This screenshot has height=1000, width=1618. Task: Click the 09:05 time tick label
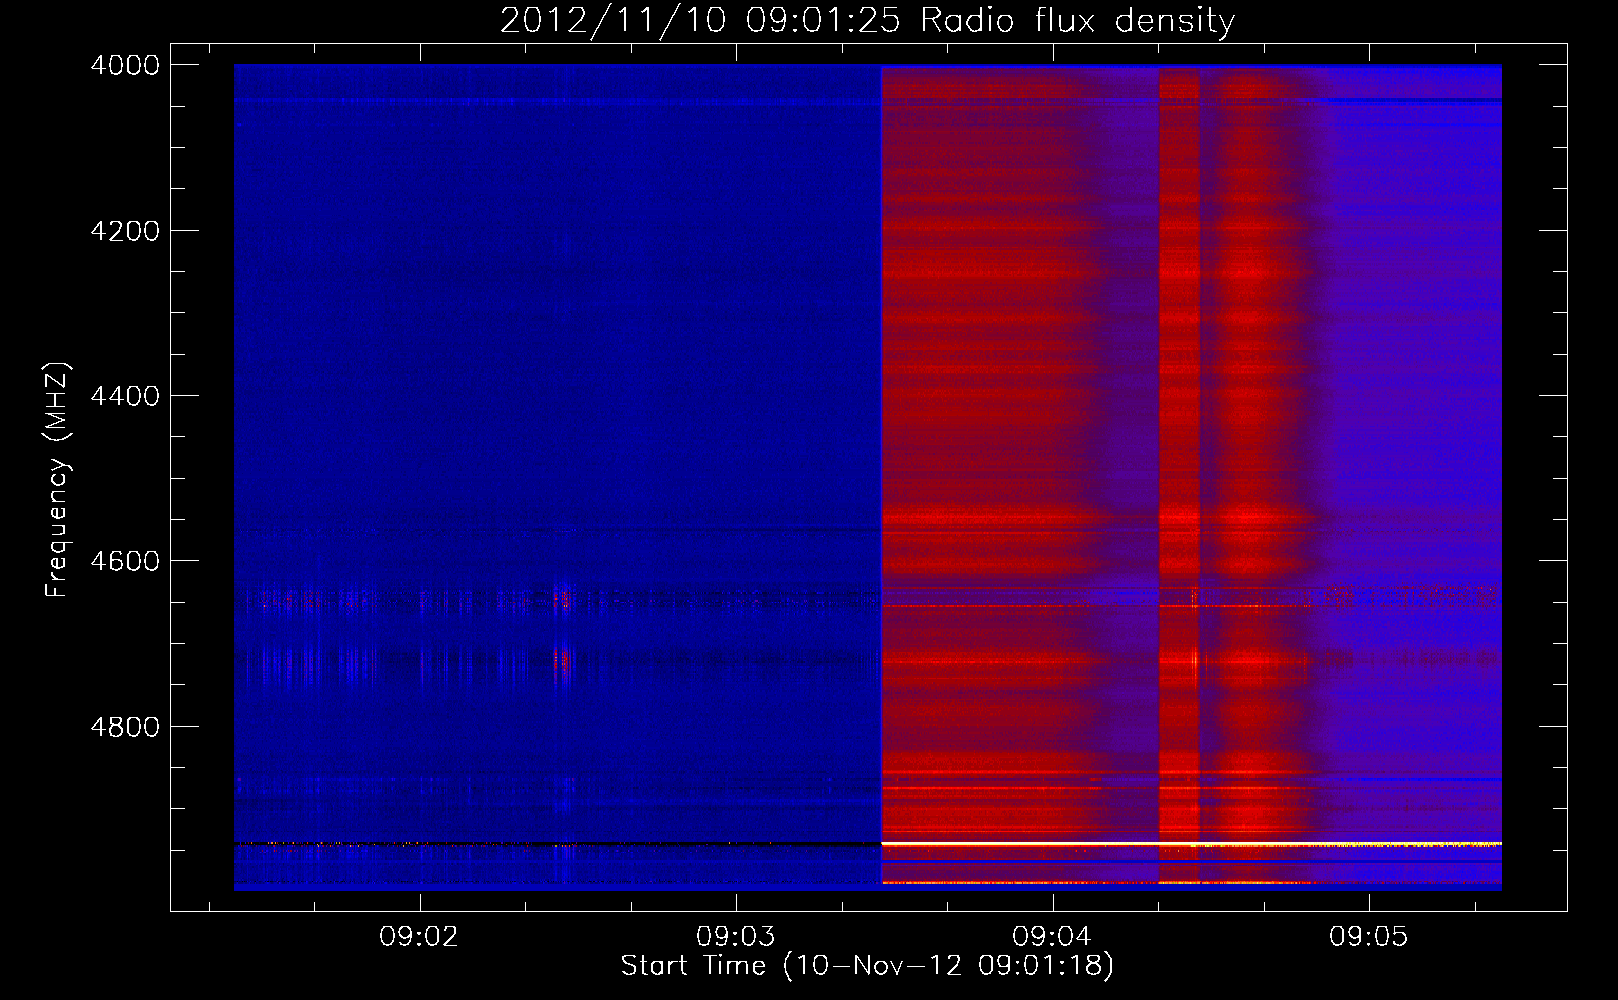[x=1368, y=936]
